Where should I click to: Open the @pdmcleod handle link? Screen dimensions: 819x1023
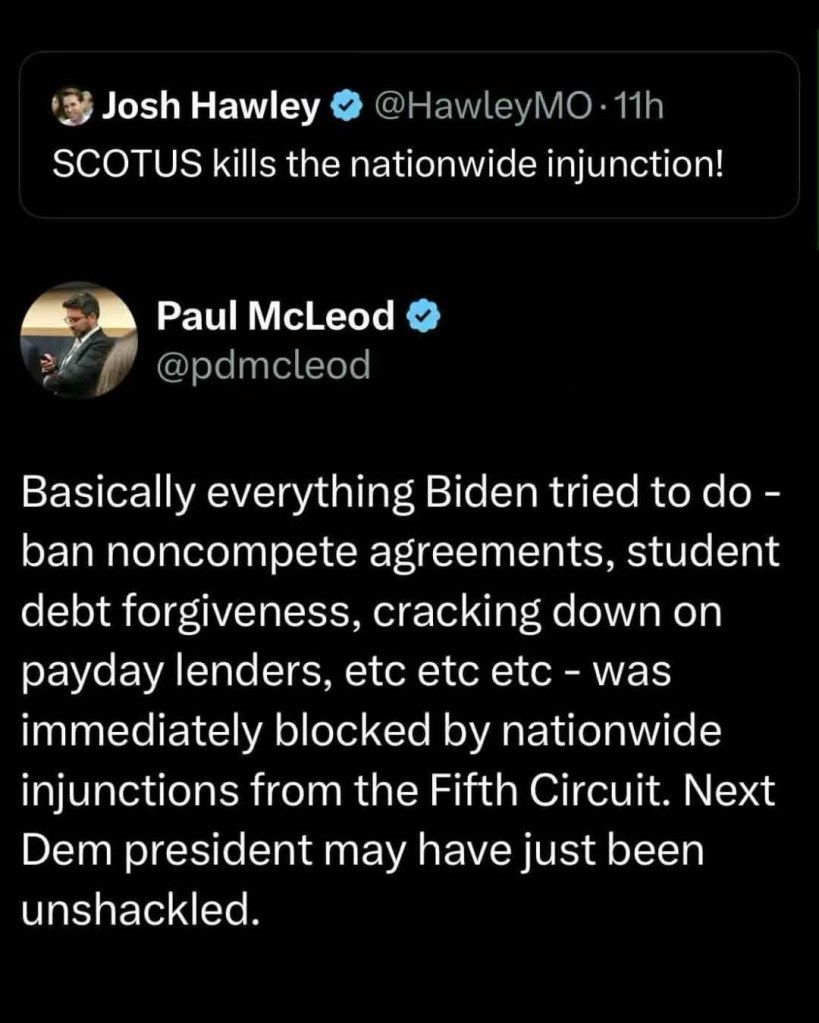264,365
